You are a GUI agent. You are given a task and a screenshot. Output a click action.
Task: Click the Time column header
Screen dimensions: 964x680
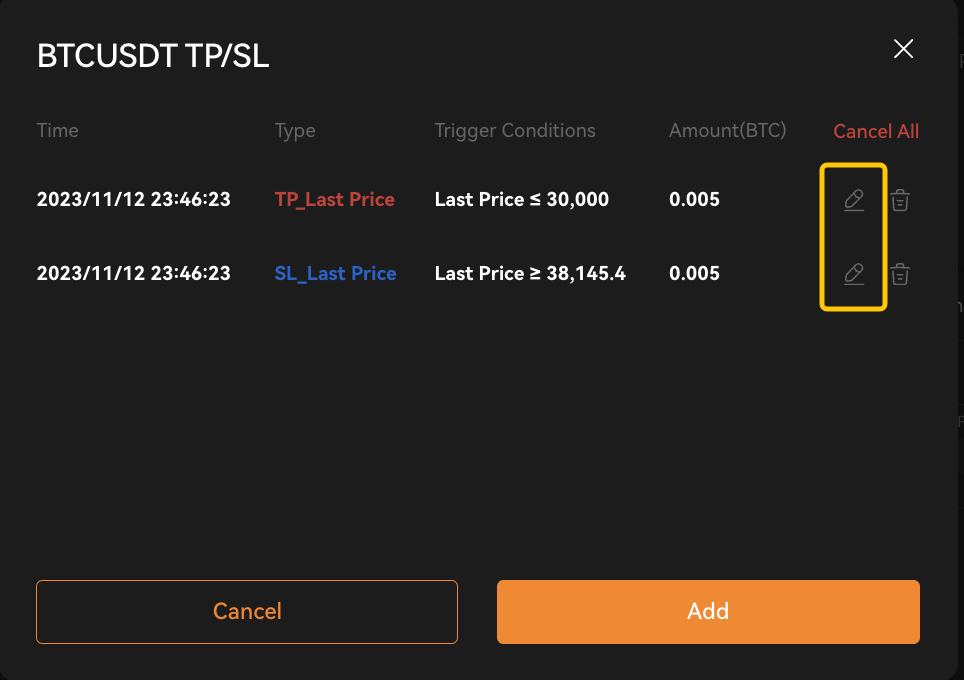click(57, 130)
